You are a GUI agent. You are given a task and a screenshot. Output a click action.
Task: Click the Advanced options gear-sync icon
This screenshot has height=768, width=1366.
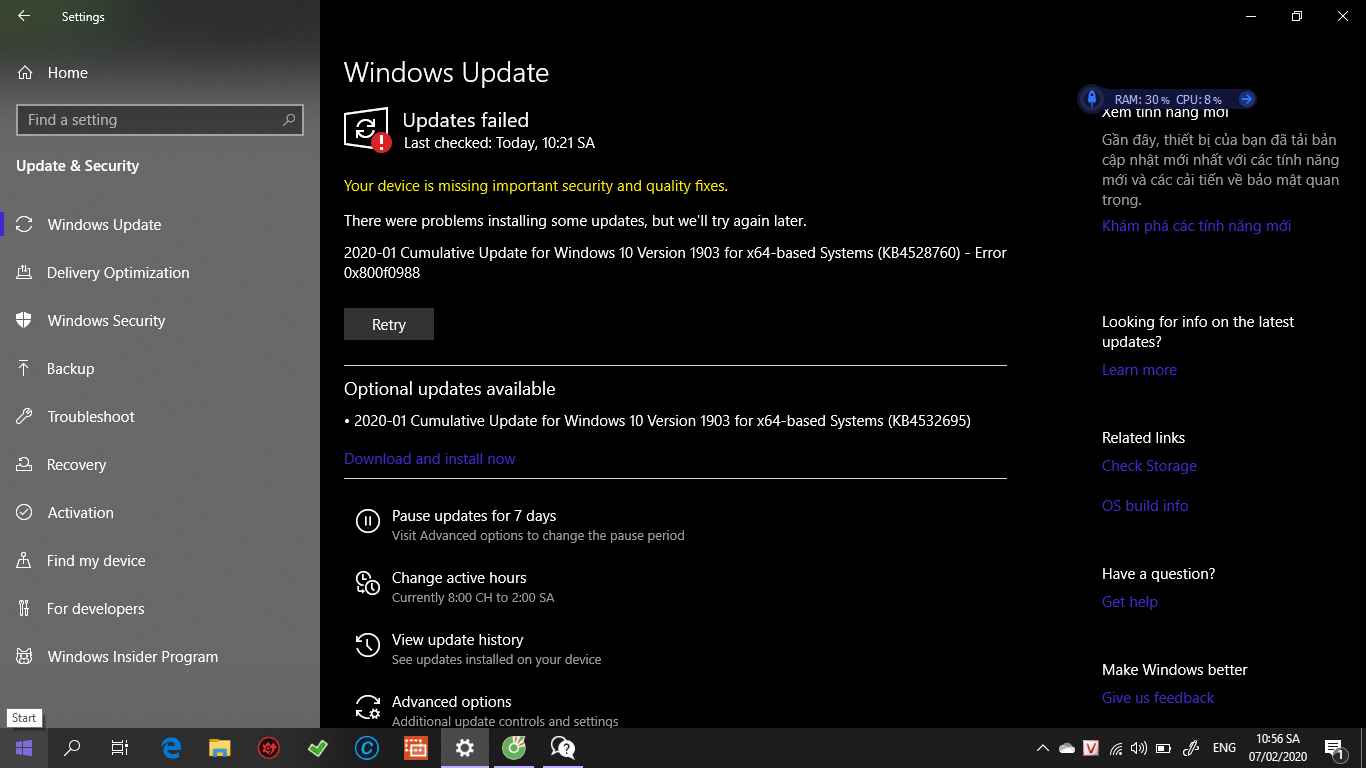pos(368,707)
